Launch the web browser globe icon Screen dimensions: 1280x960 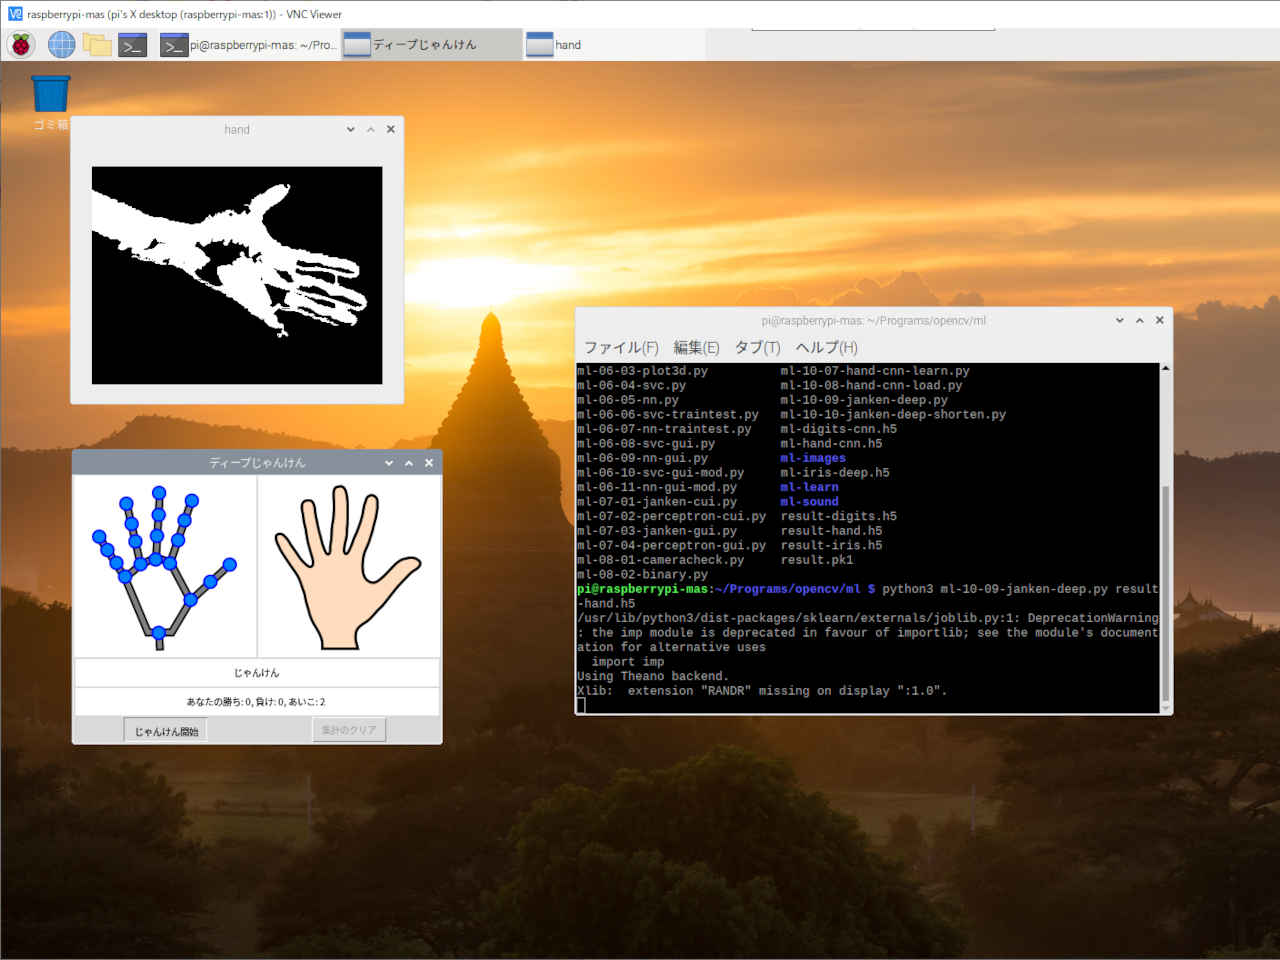point(61,44)
